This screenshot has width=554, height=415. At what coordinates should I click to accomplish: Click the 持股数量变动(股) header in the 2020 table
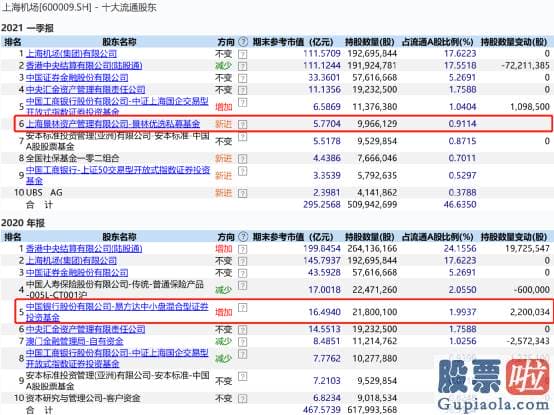(514, 237)
